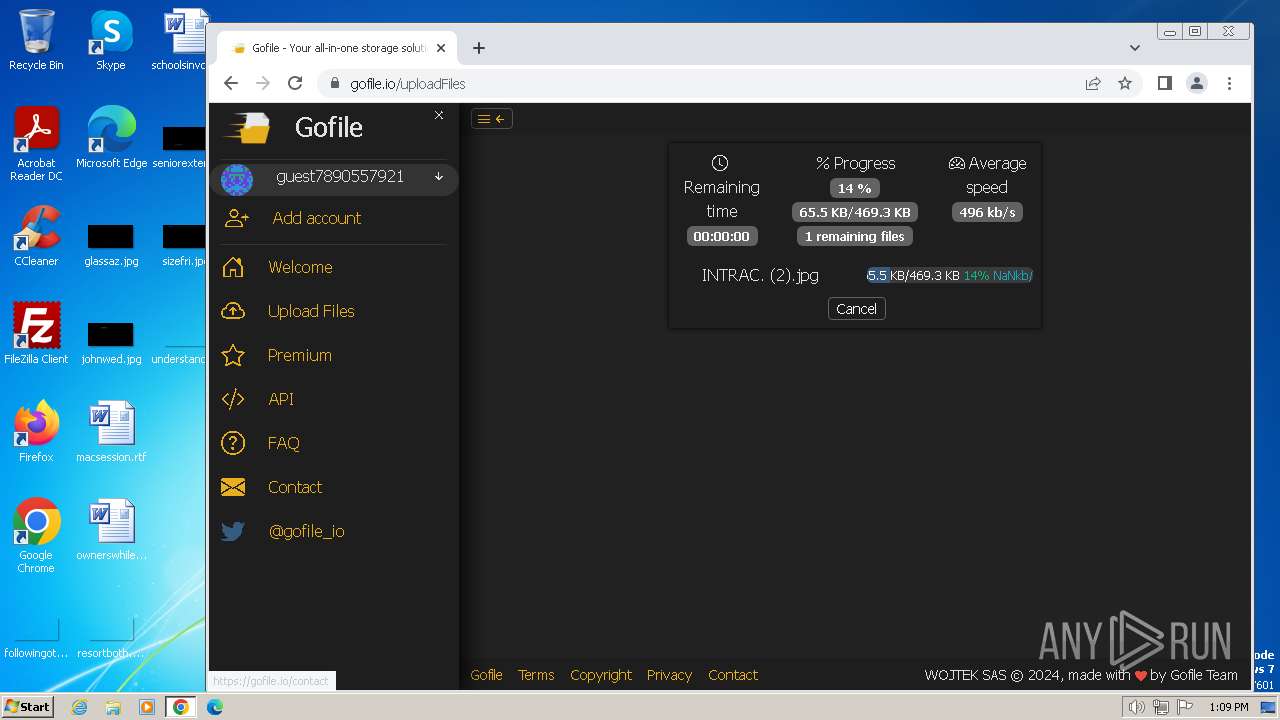
Task: Click the Windows Start button
Action: pyautogui.click(x=28, y=707)
